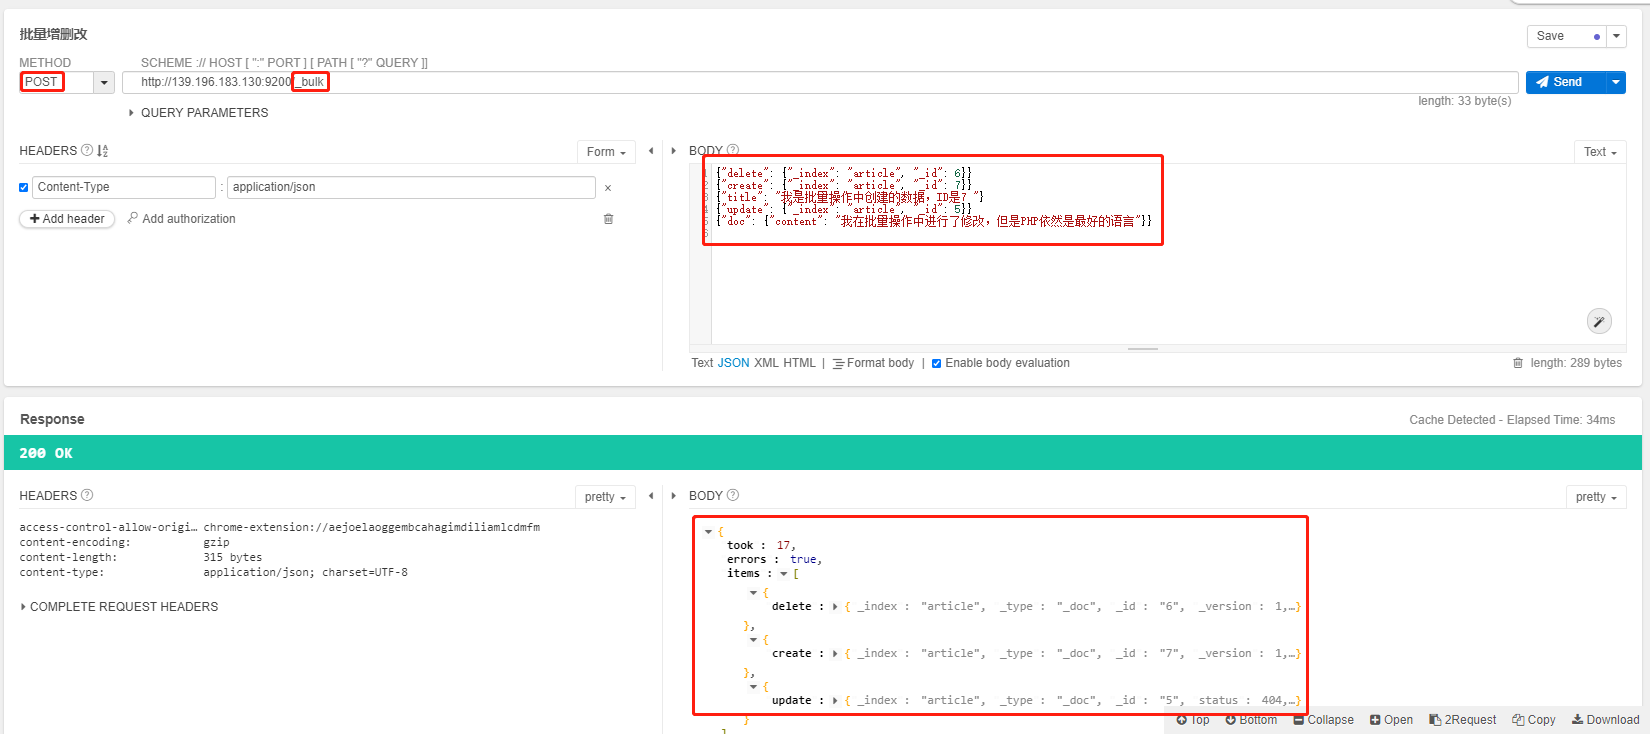
Task: Open response body pretty dropdown
Action: coord(1596,497)
